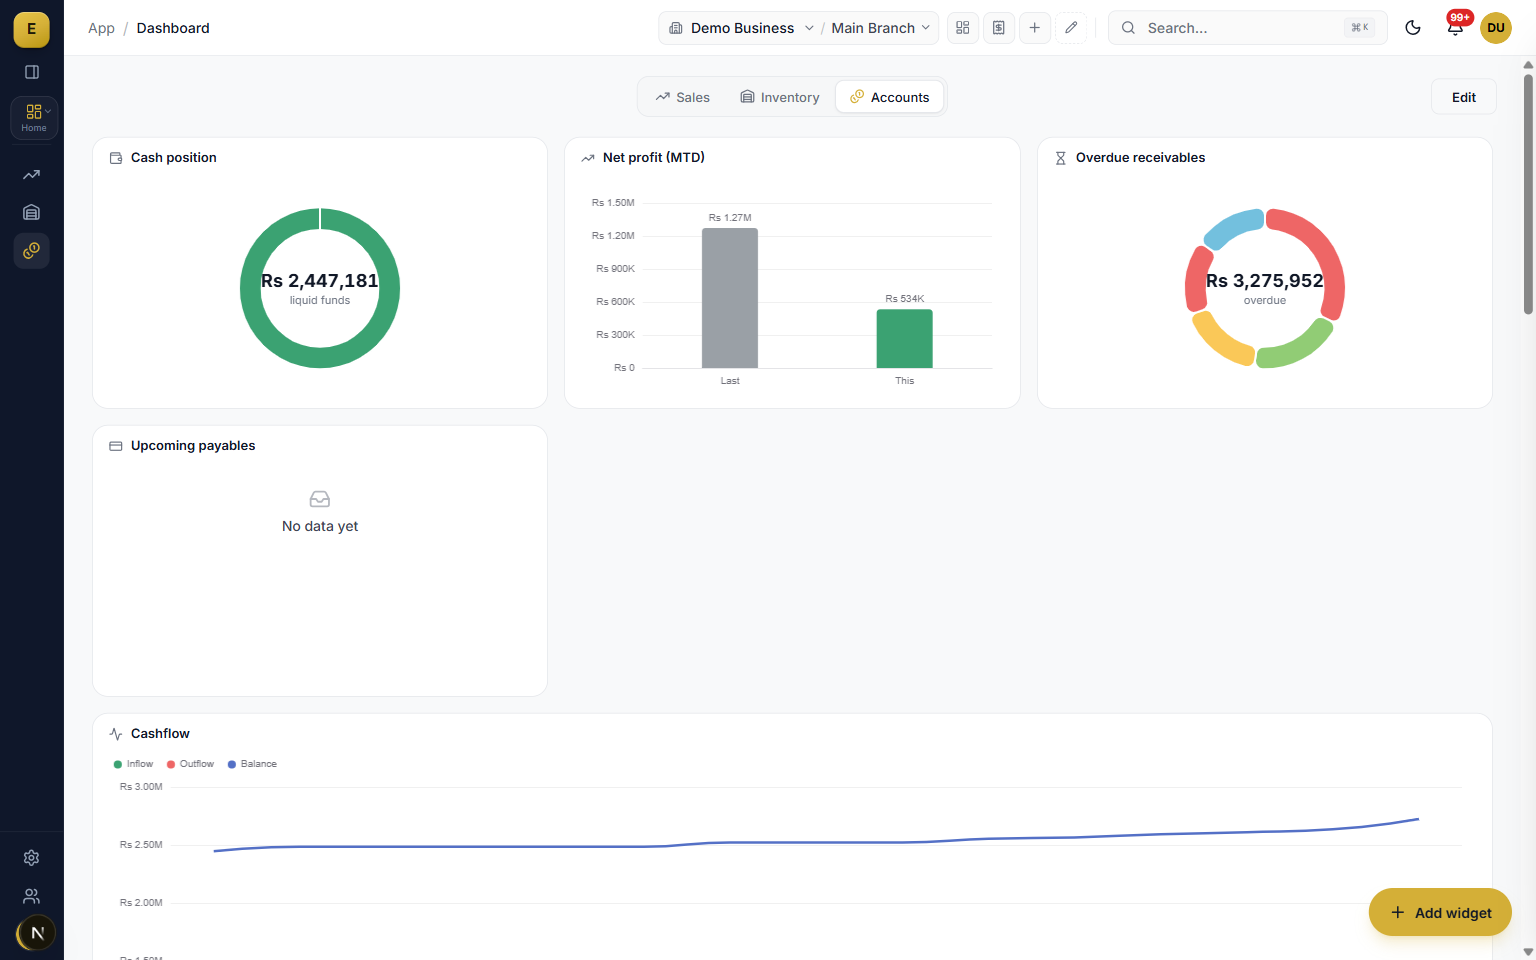Click the Rs 534K bar label
Viewport: 1536px width, 960px height.
coord(905,299)
